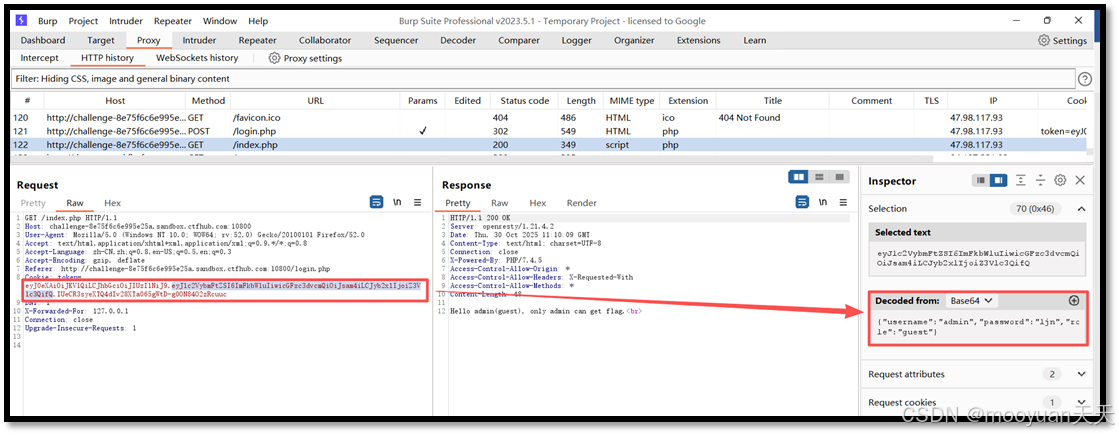Open Response pane hamburger options menu

click(x=844, y=203)
